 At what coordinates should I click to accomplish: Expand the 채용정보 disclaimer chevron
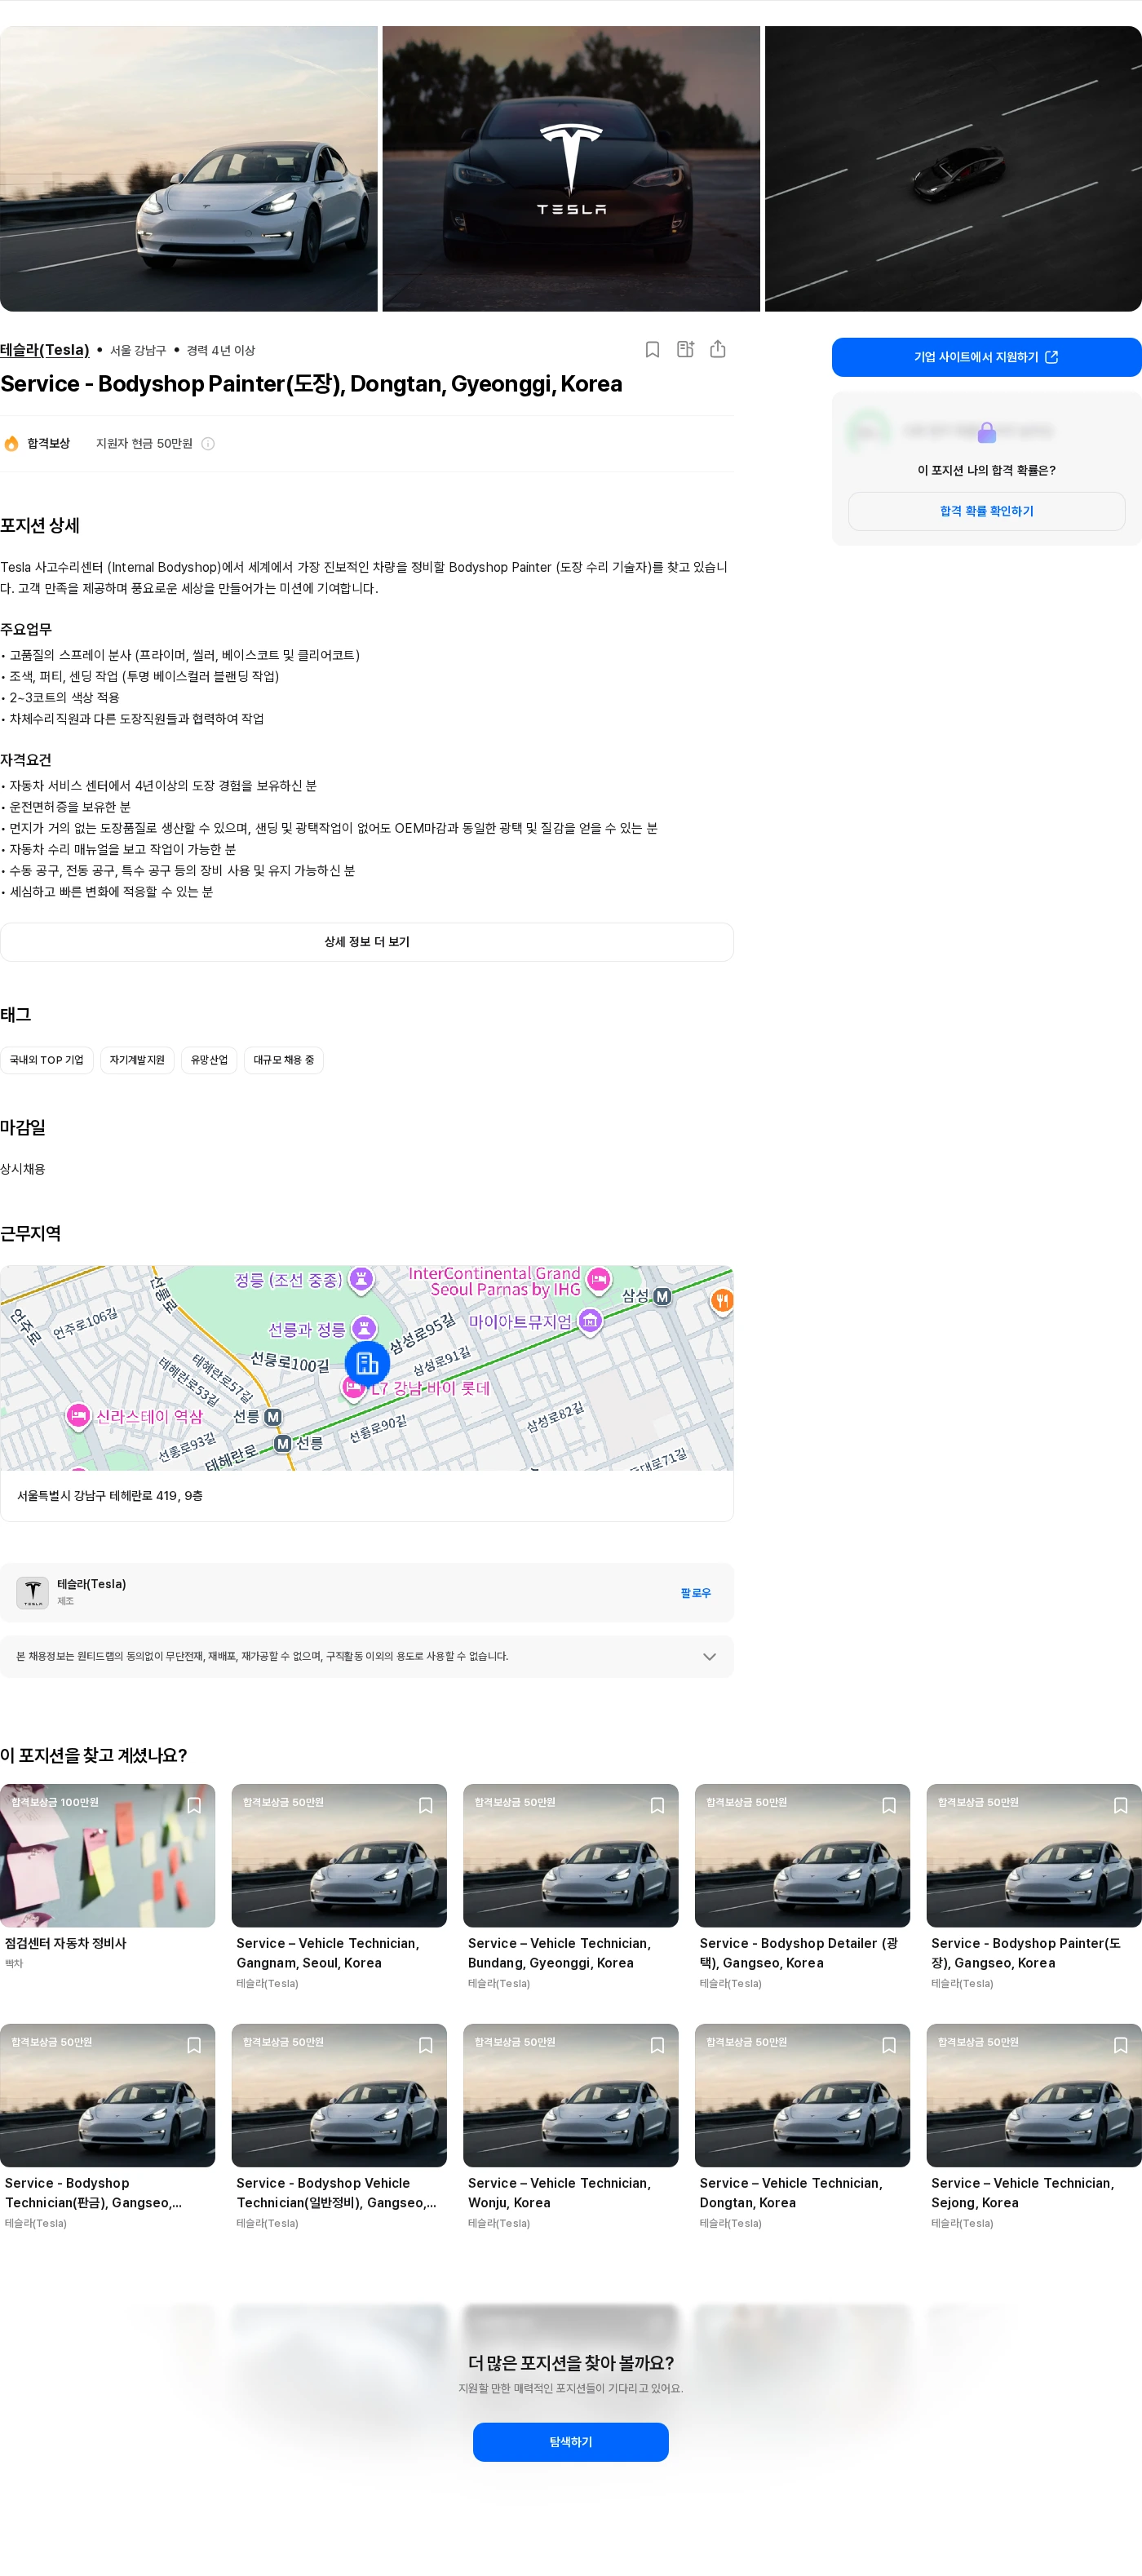click(x=710, y=1656)
